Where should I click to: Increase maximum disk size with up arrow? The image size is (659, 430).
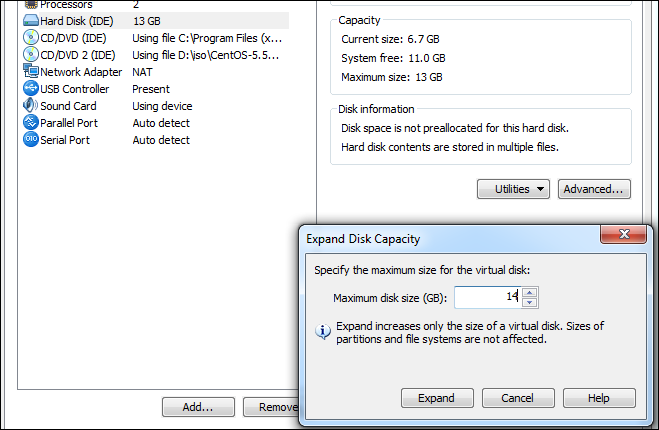pos(530,292)
